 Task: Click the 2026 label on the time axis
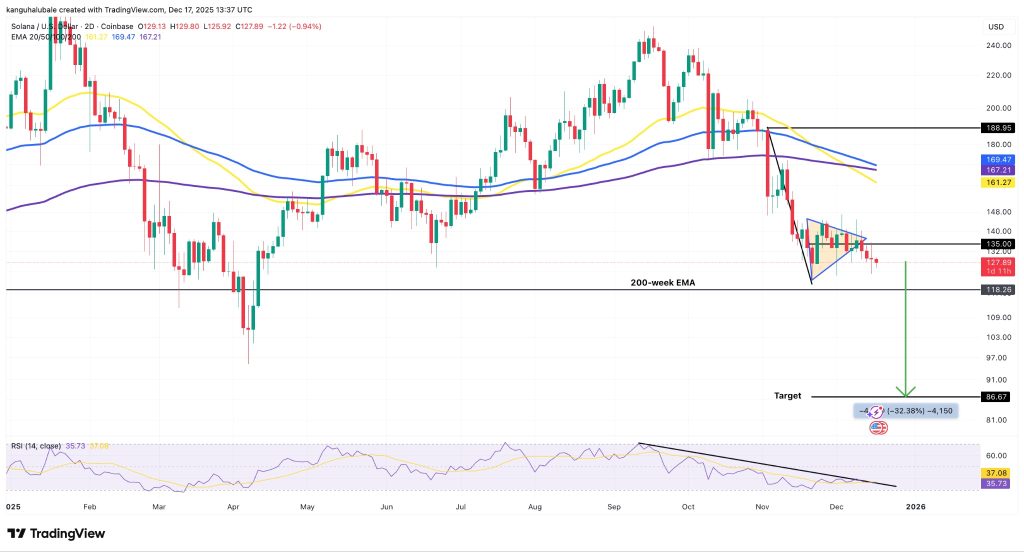tap(914, 506)
